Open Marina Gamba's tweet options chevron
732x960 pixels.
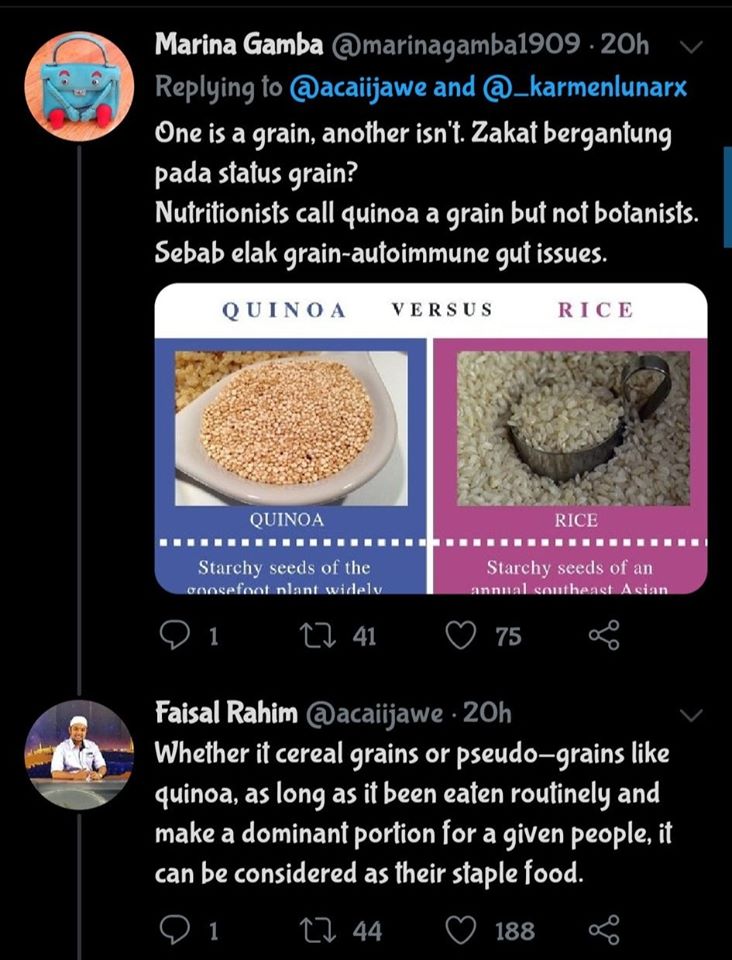pyautogui.click(x=691, y=46)
